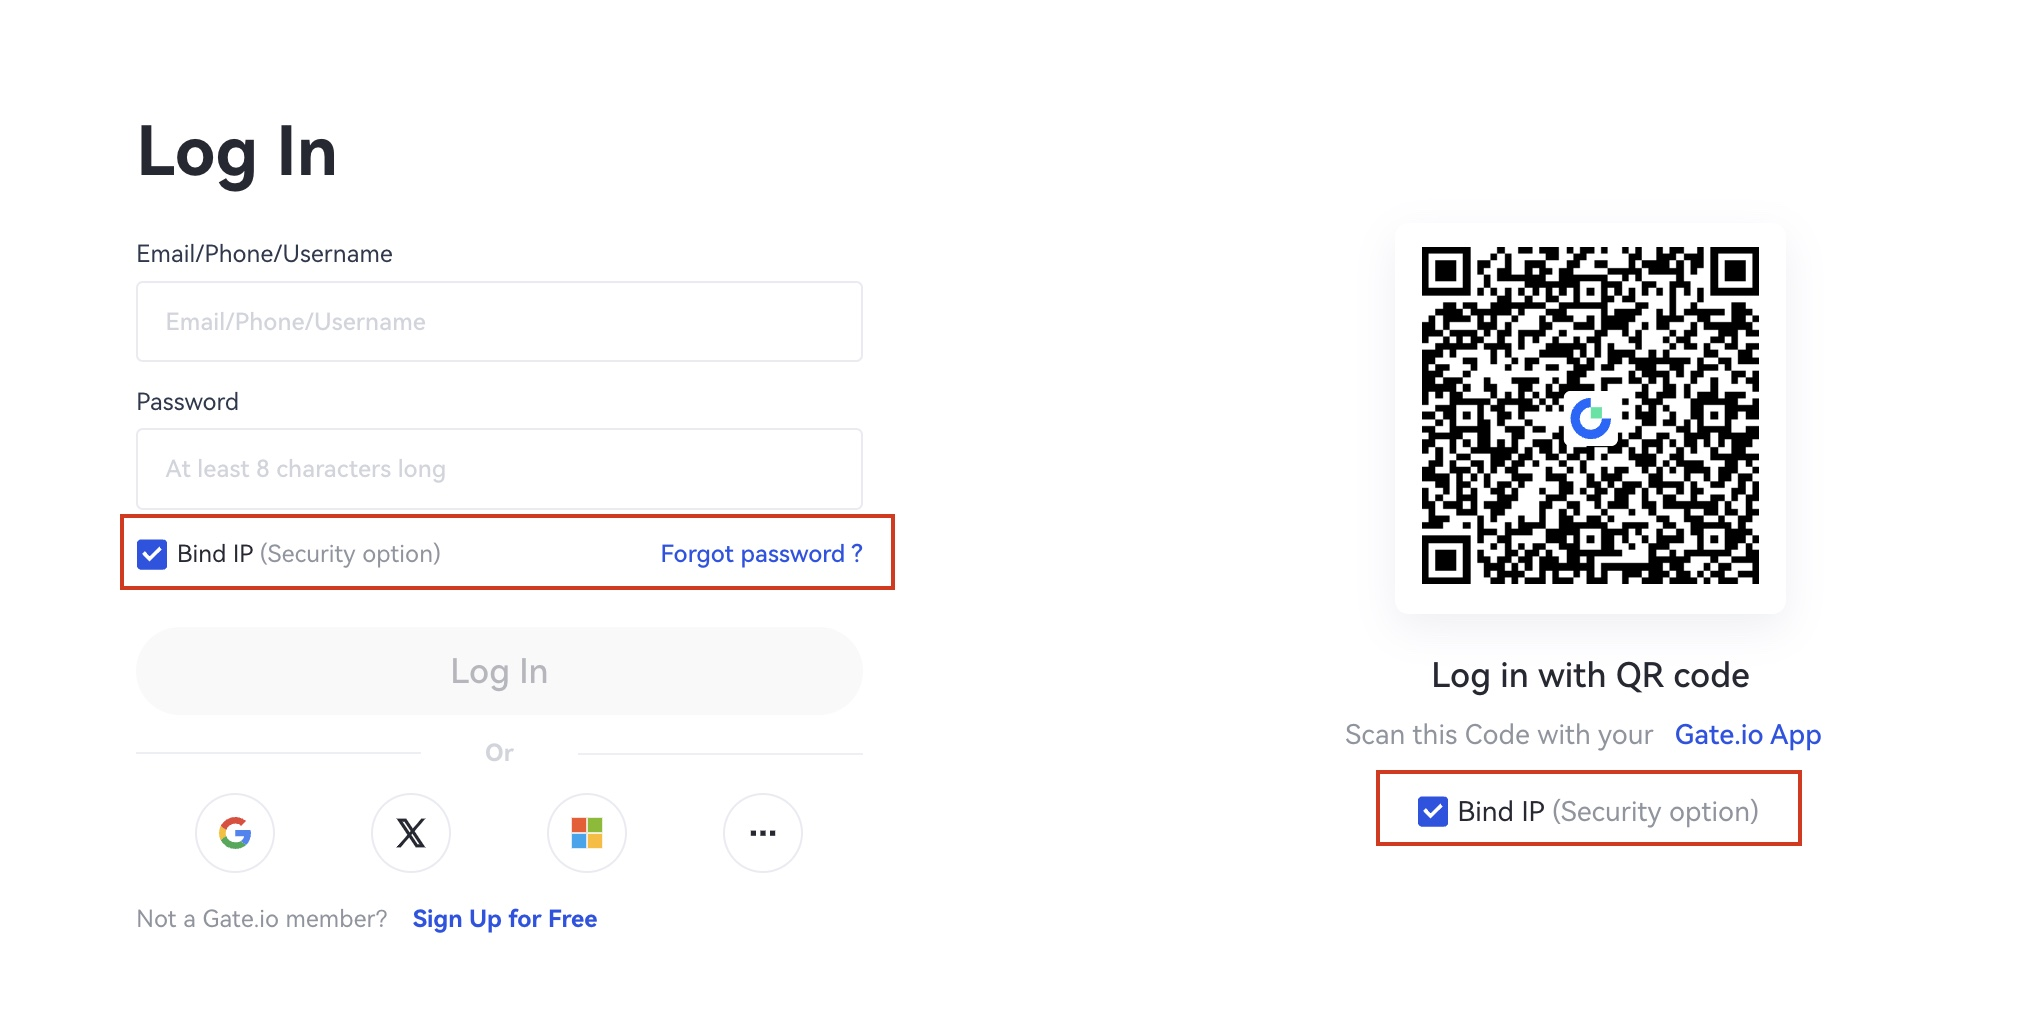
Task: Show more login options via ellipsis icon
Action: (x=763, y=833)
